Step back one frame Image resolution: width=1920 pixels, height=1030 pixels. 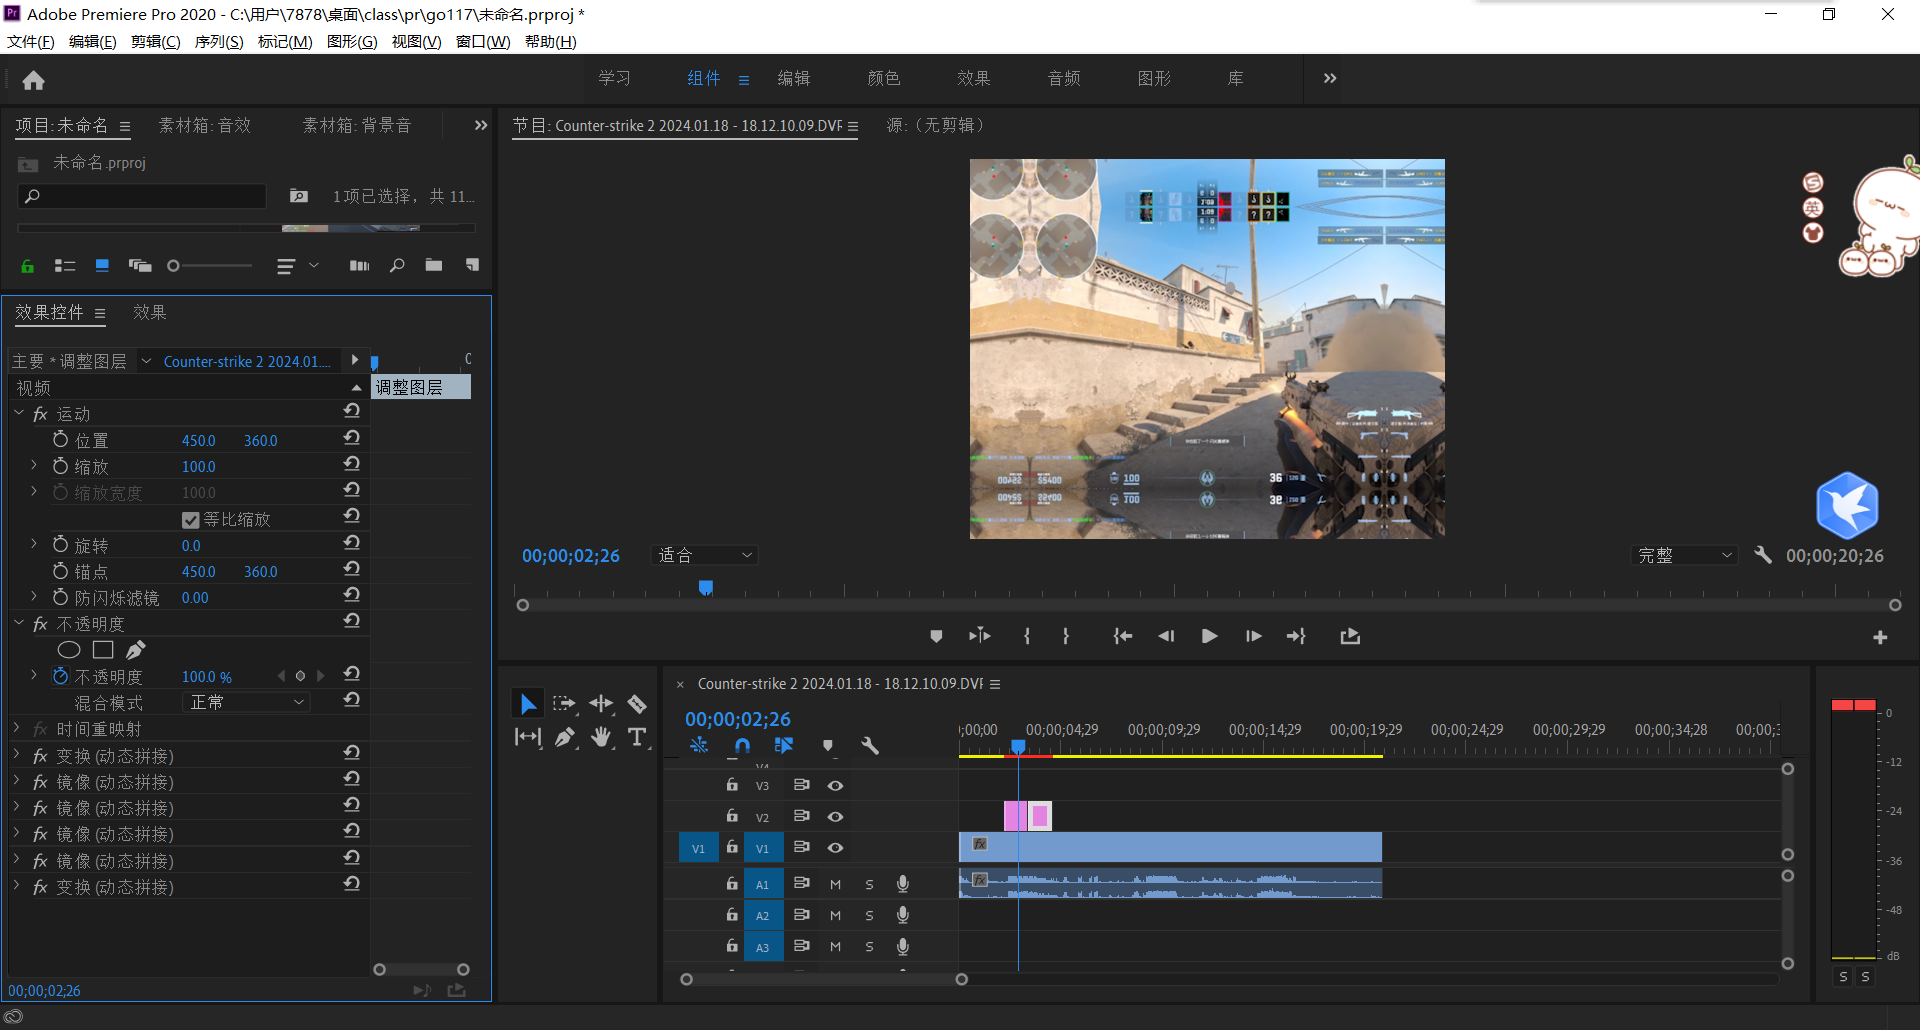[x=1166, y=636]
